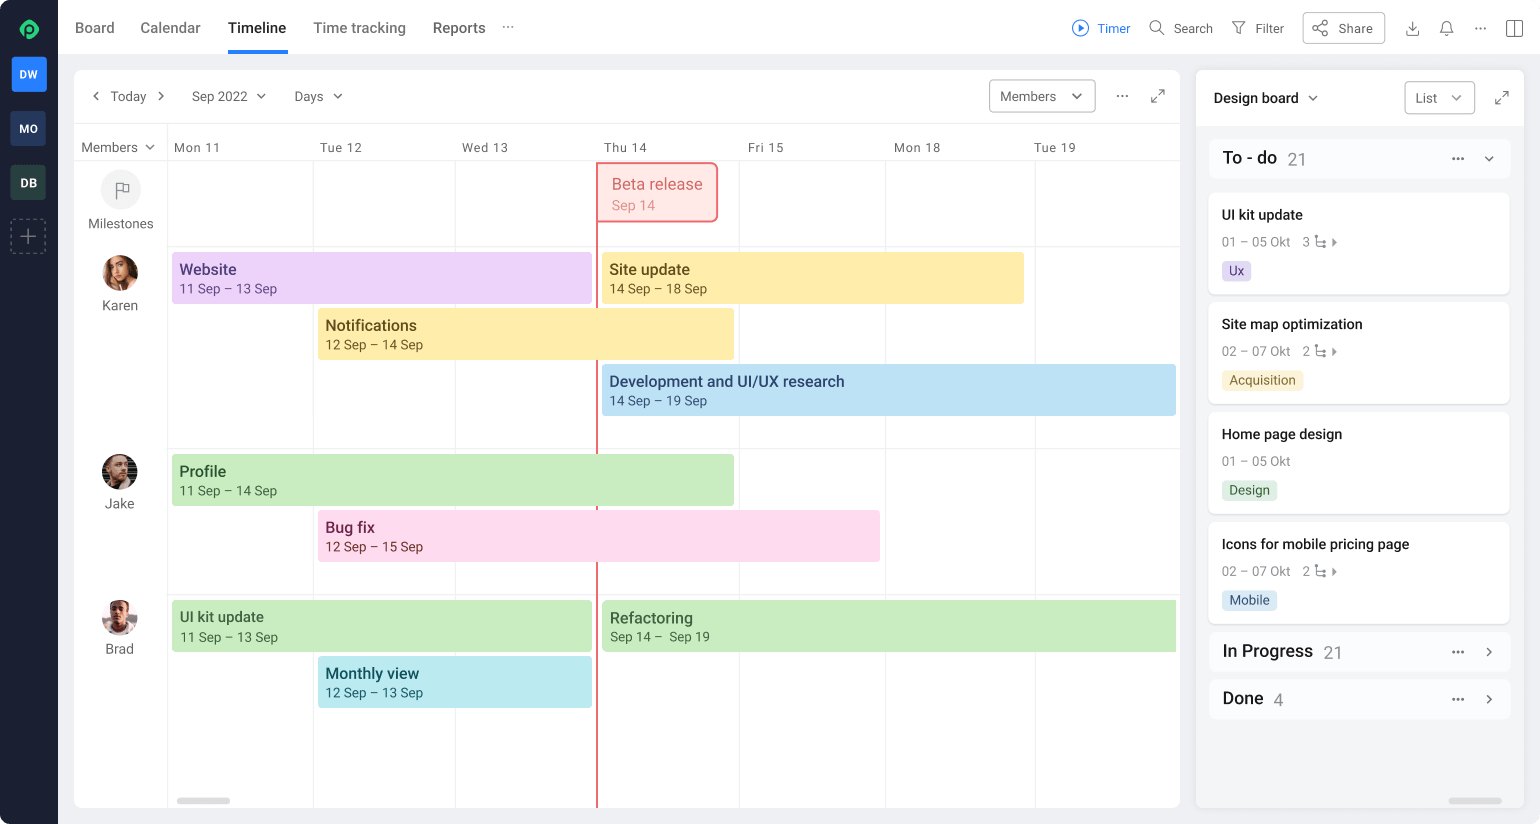Open the Reports tab
This screenshot has height=824, width=1540.
pos(459,28)
